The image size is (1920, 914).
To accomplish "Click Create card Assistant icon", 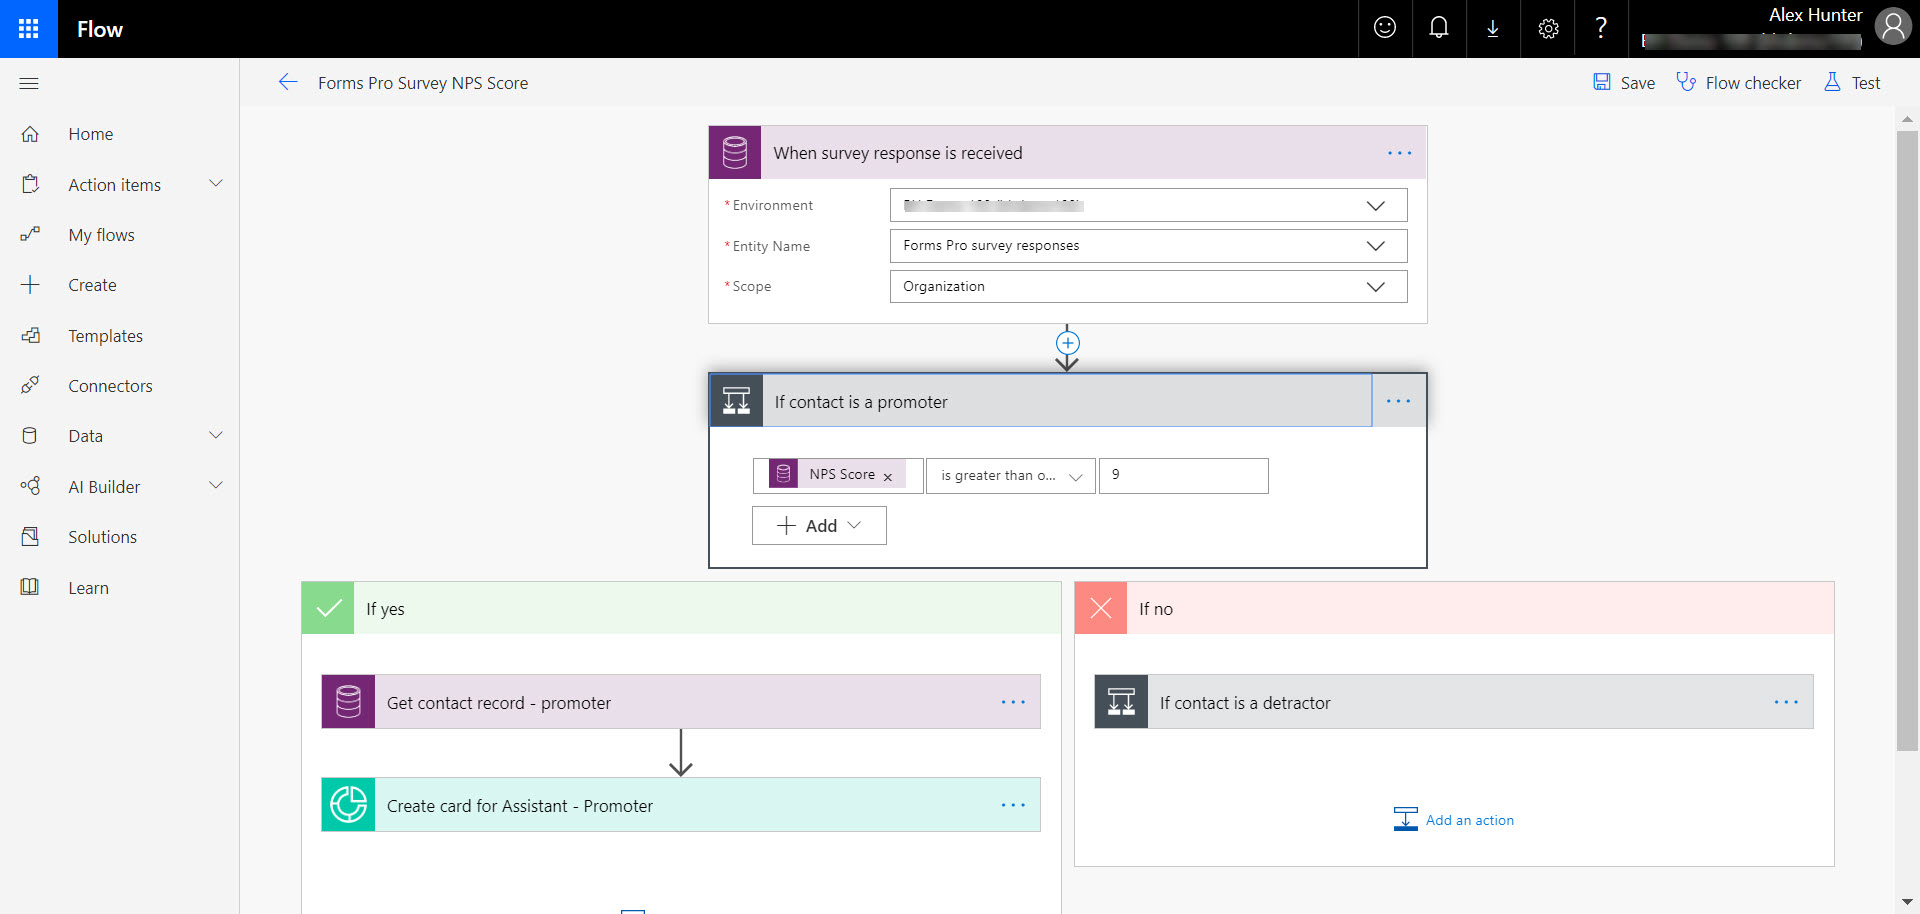I will click(348, 805).
